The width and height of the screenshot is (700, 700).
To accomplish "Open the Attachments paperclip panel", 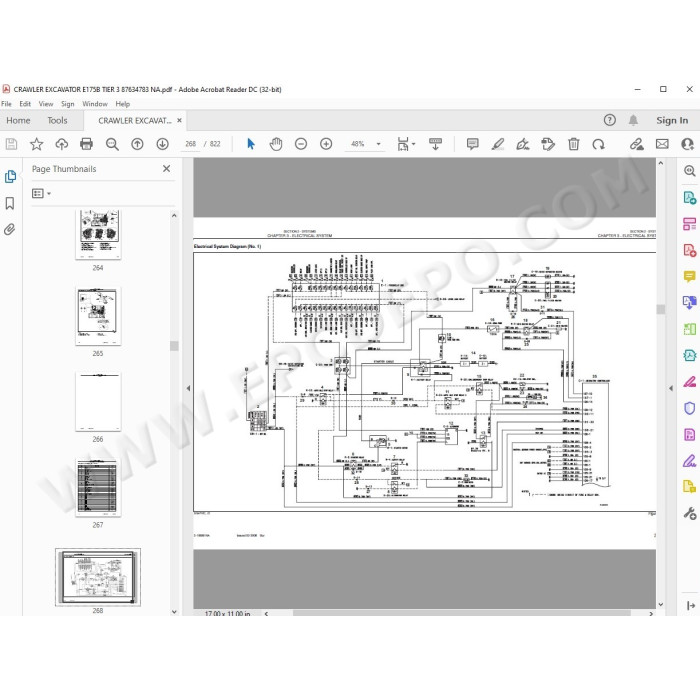I will [x=9, y=229].
